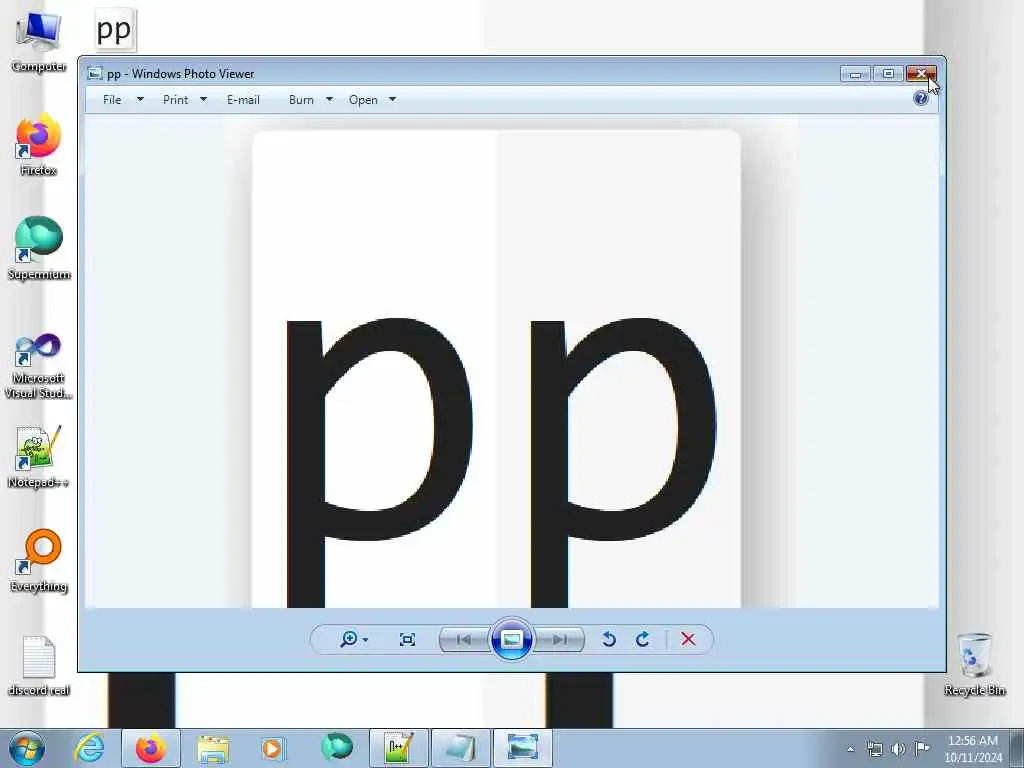
Task: Expand the File dropdown arrow
Action: coord(140,99)
